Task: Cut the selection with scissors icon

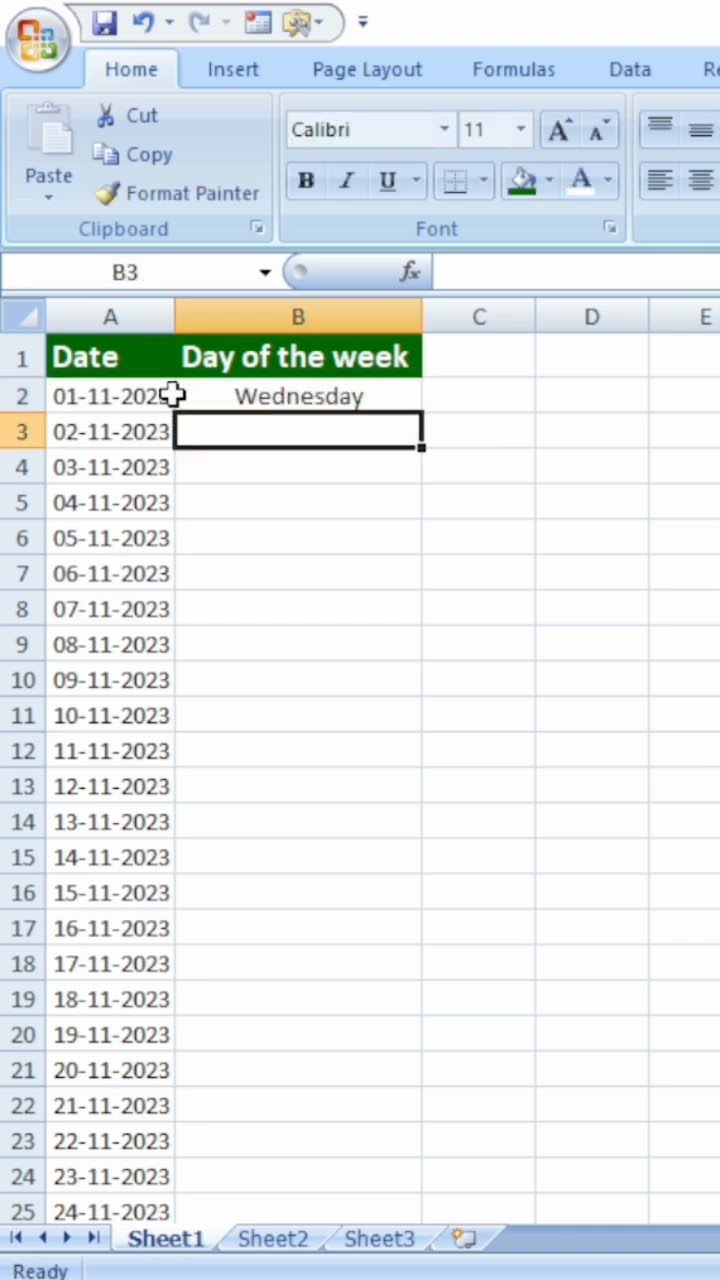Action: point(106,116)
